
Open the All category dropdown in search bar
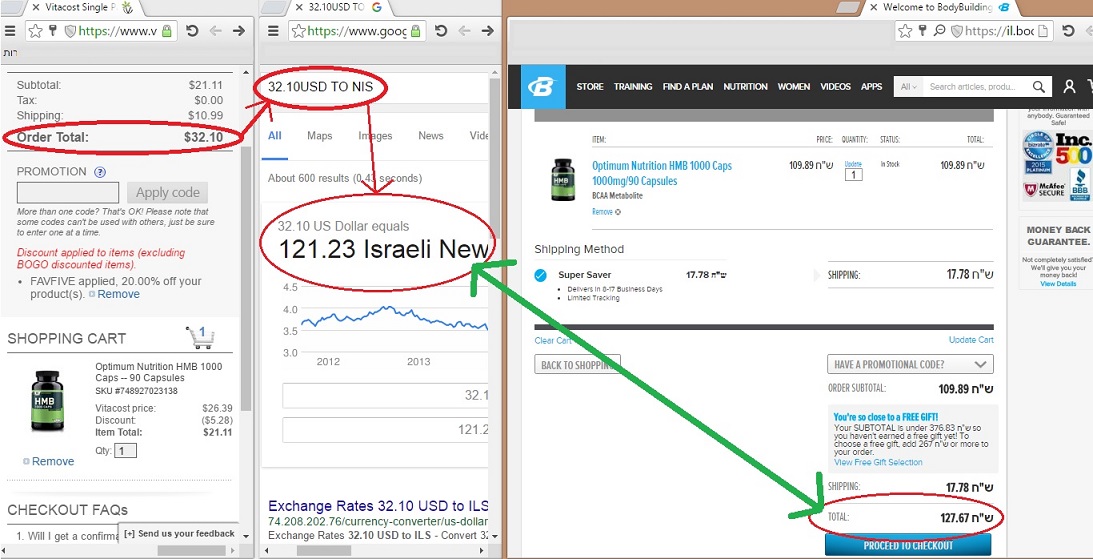pos(908,87)
